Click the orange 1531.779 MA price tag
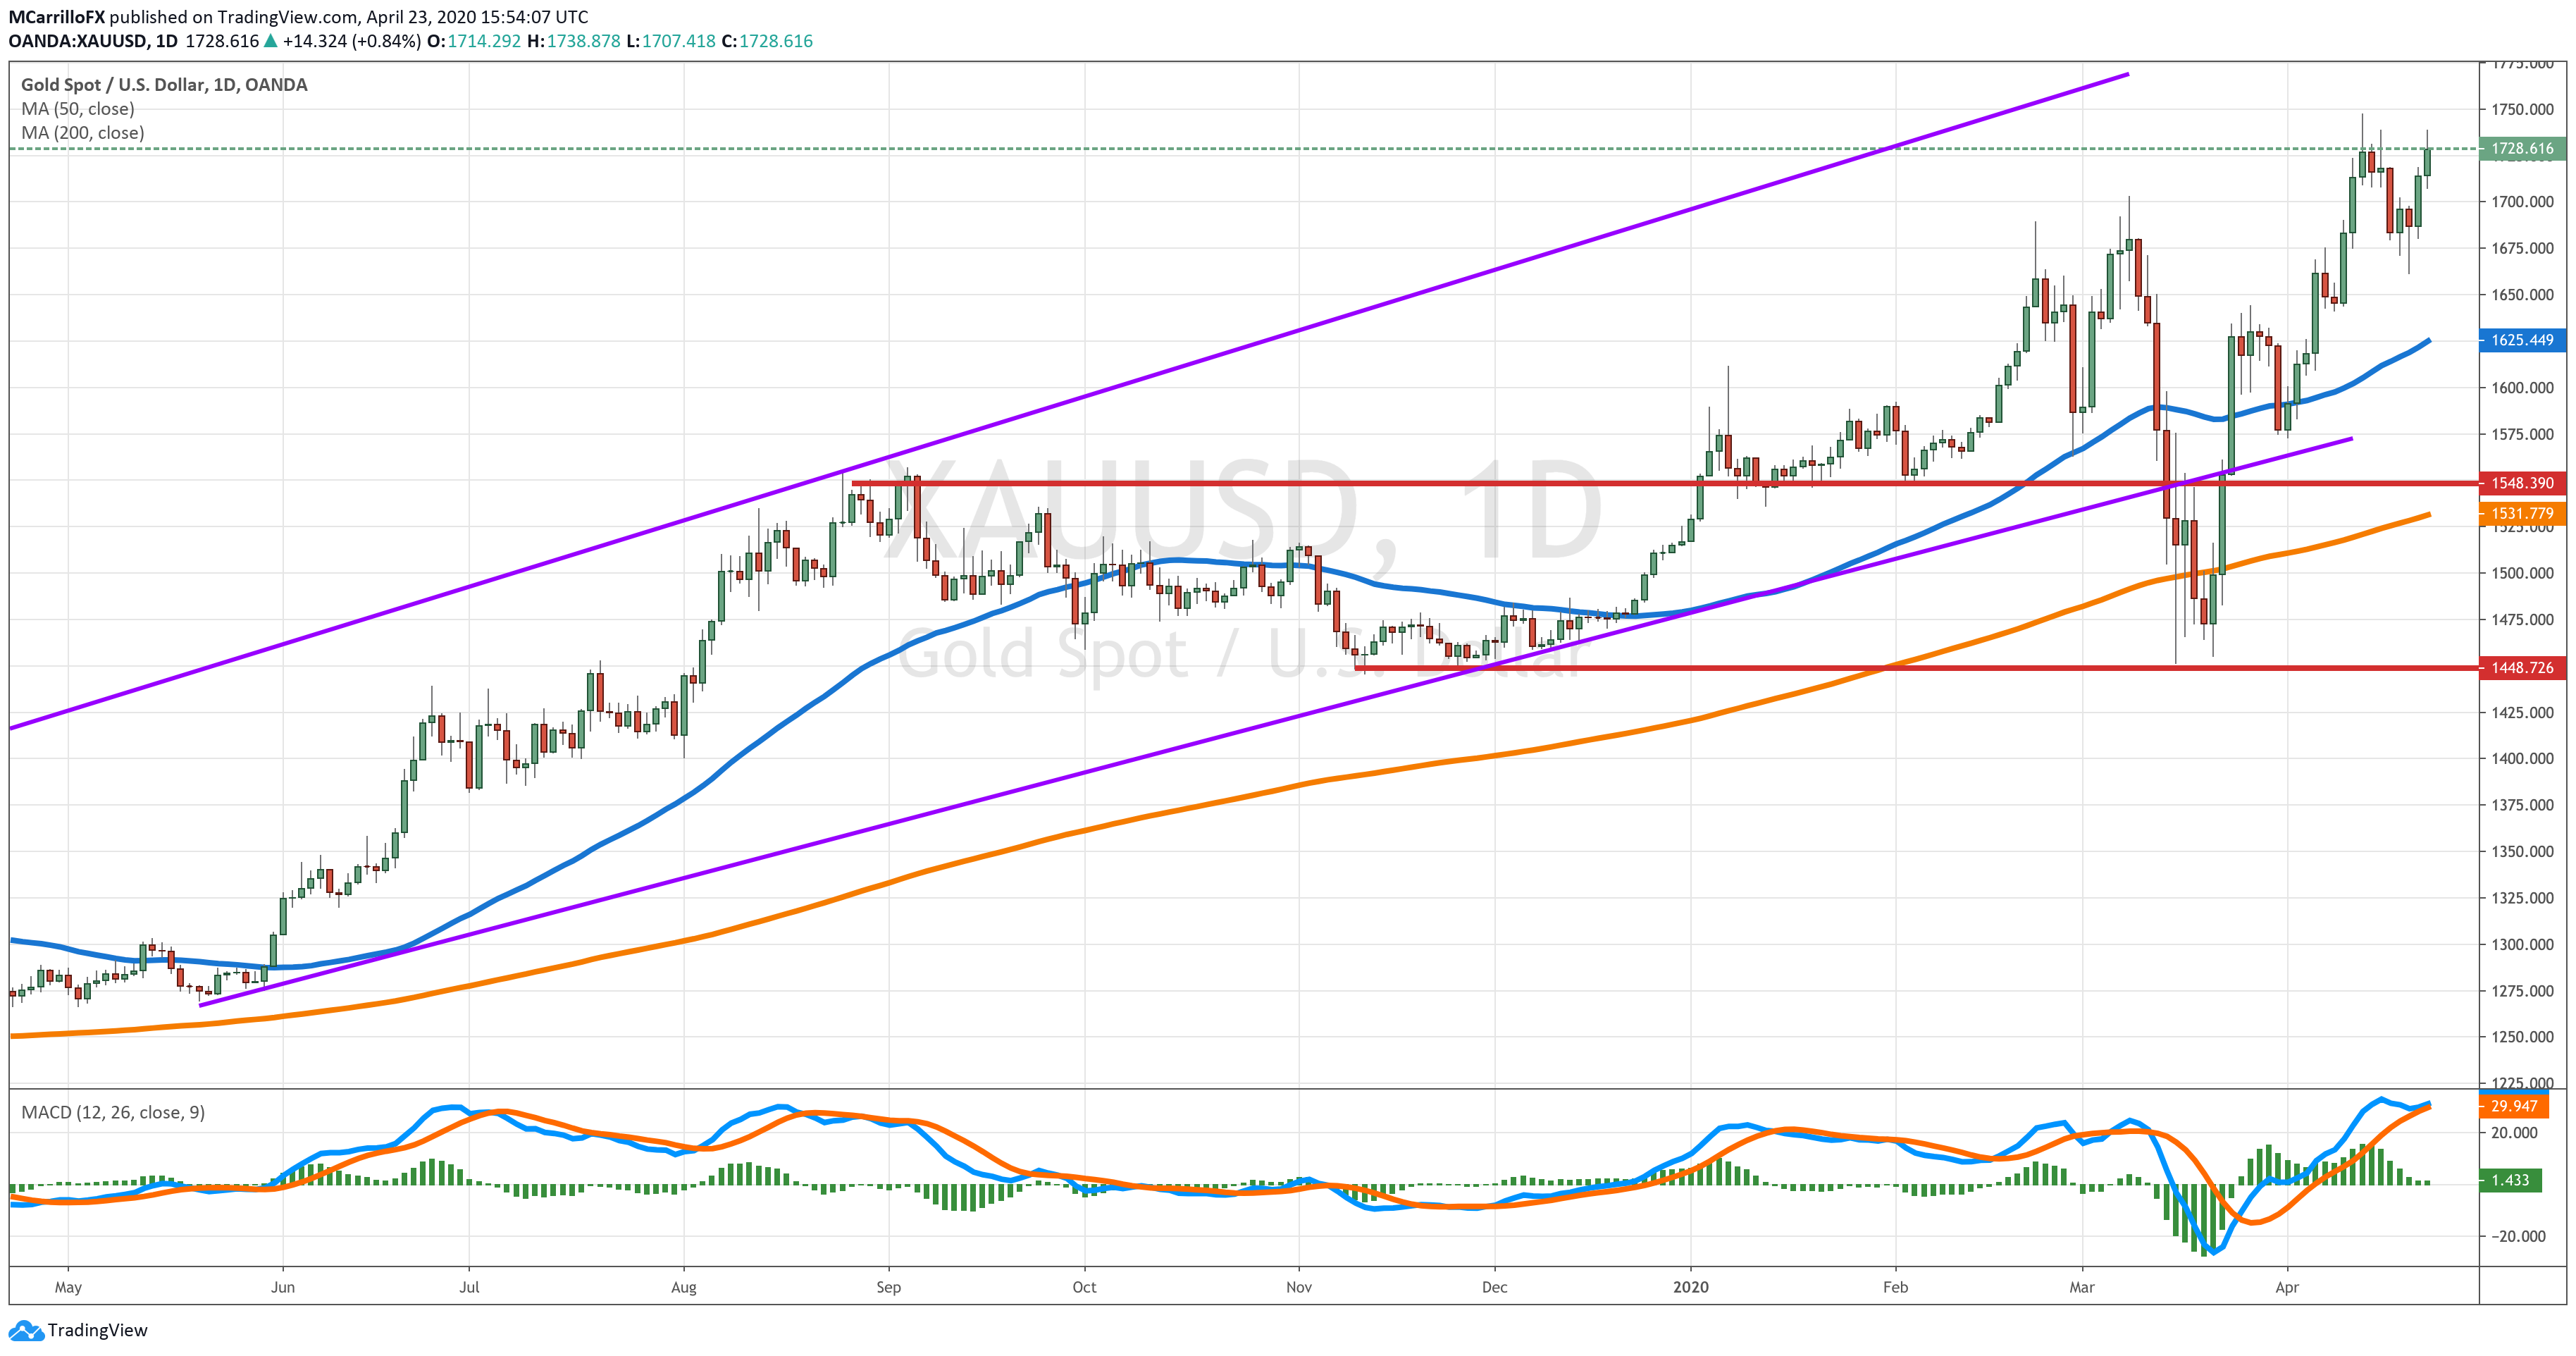This screenshot has width=2576, height=1356. click(x=2522, y=514)
